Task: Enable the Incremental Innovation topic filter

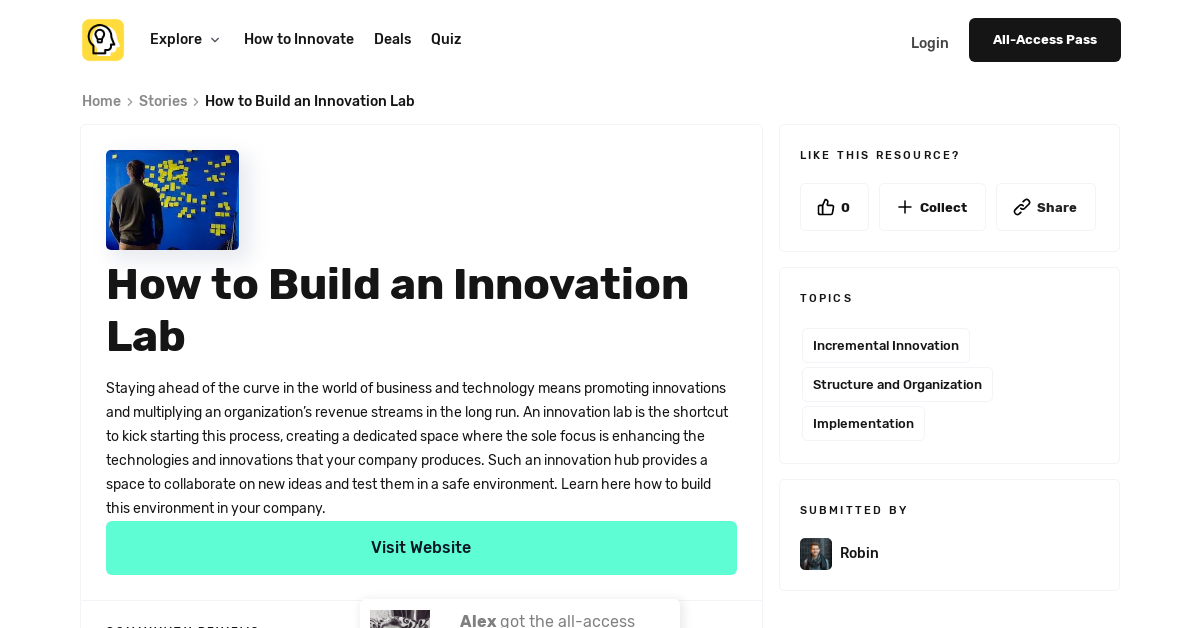Action: (885, 345)
